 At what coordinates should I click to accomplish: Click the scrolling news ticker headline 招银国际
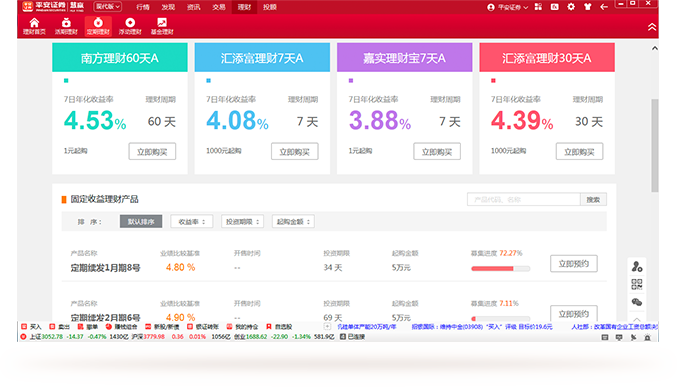point(482,327)
